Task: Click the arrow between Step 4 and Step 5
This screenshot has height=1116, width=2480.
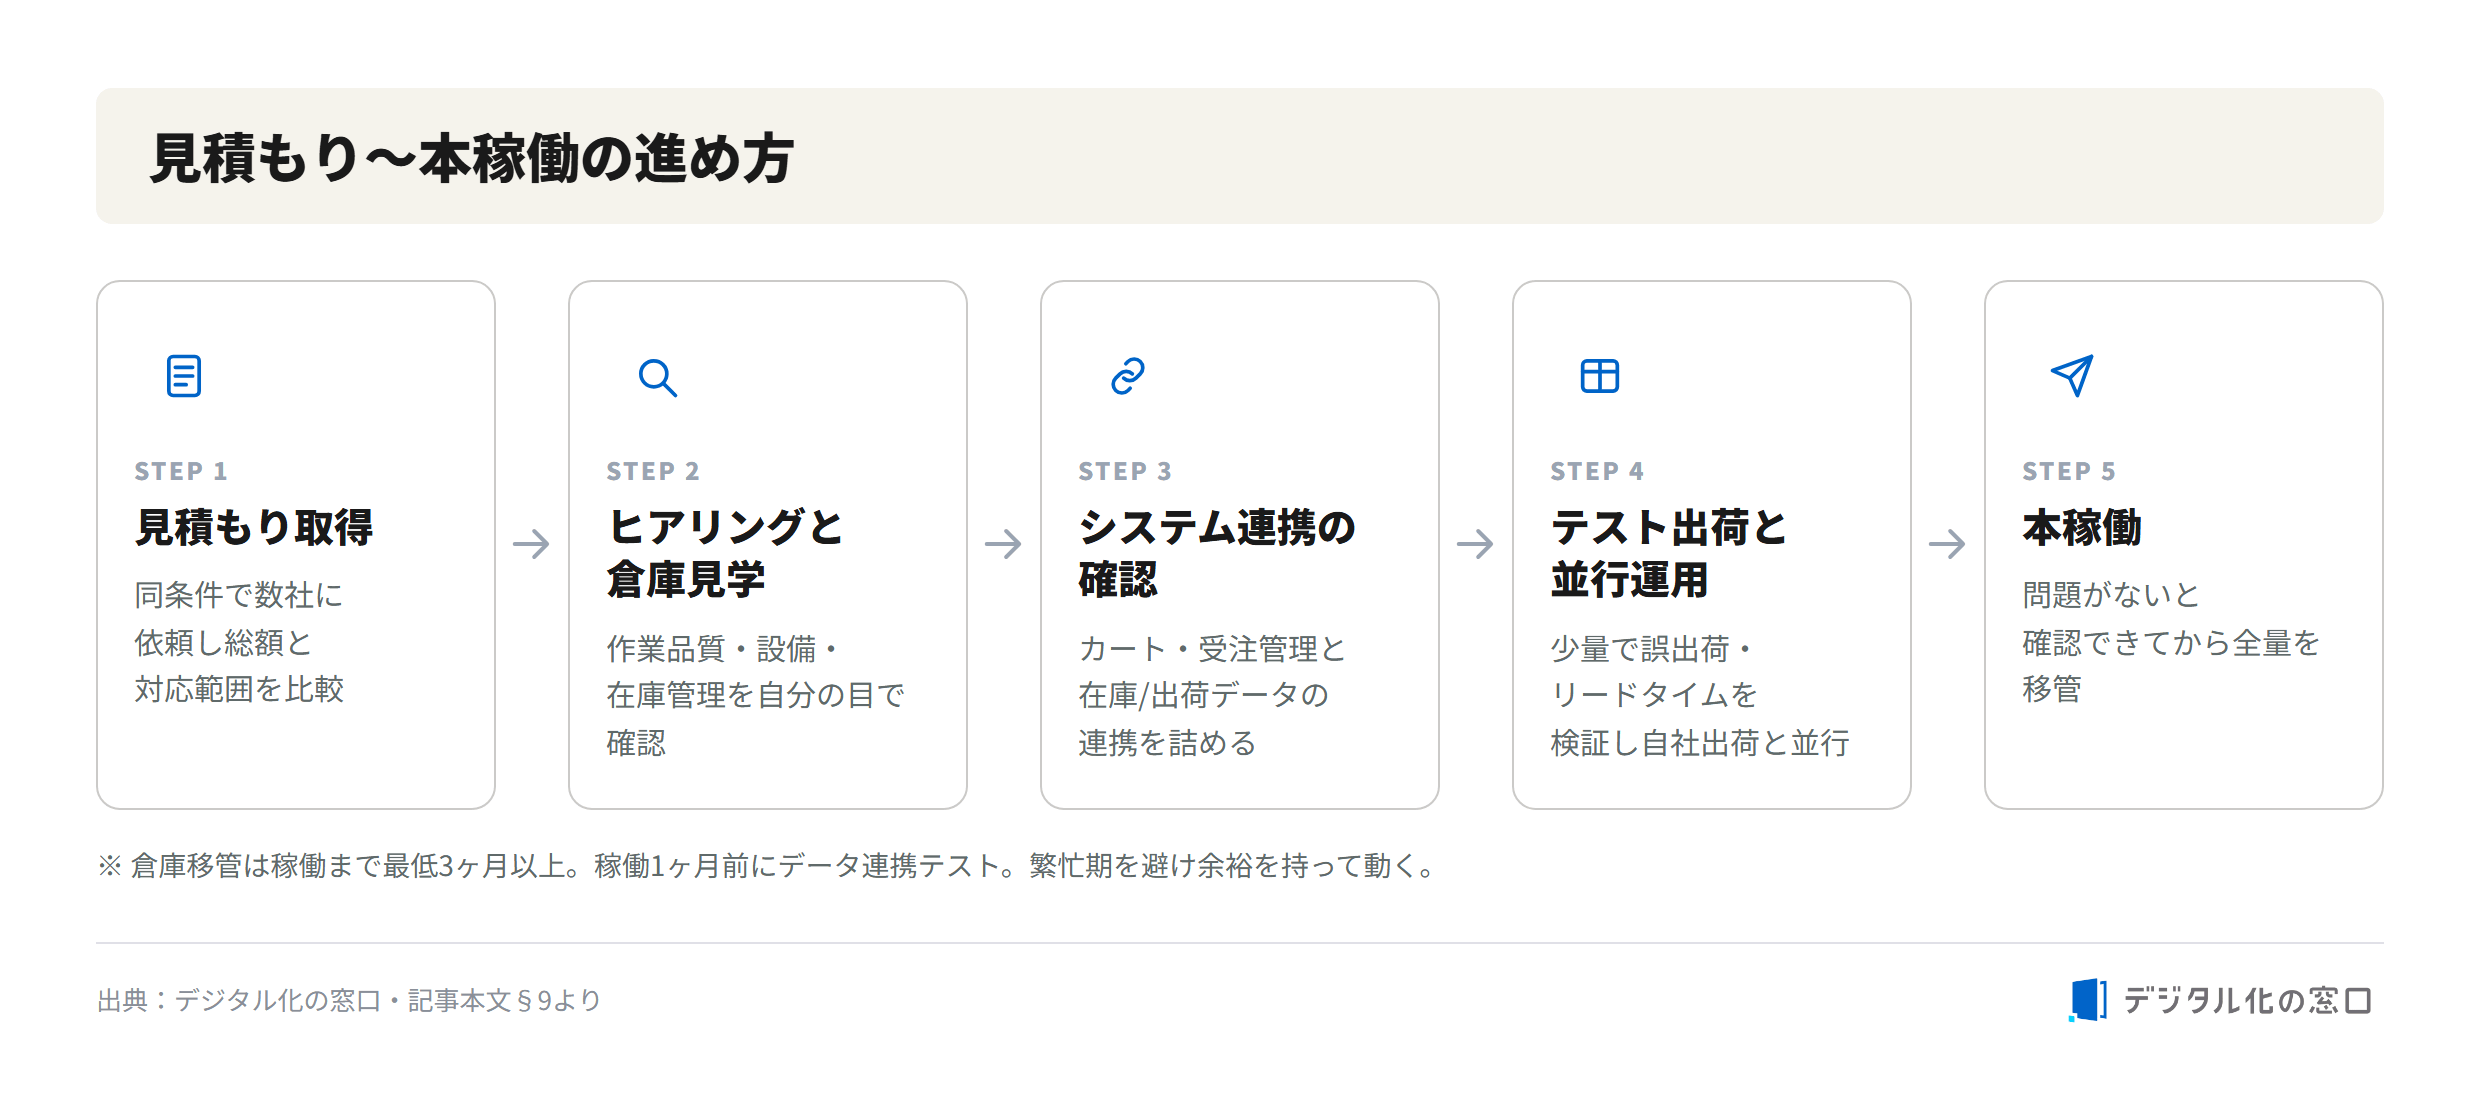Action: (x=1948, y=544)
